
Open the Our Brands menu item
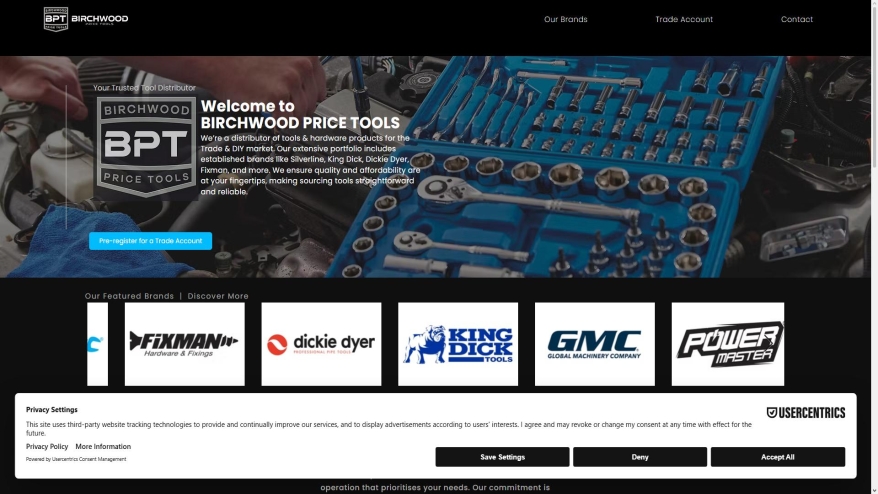(x=566, y=19)
